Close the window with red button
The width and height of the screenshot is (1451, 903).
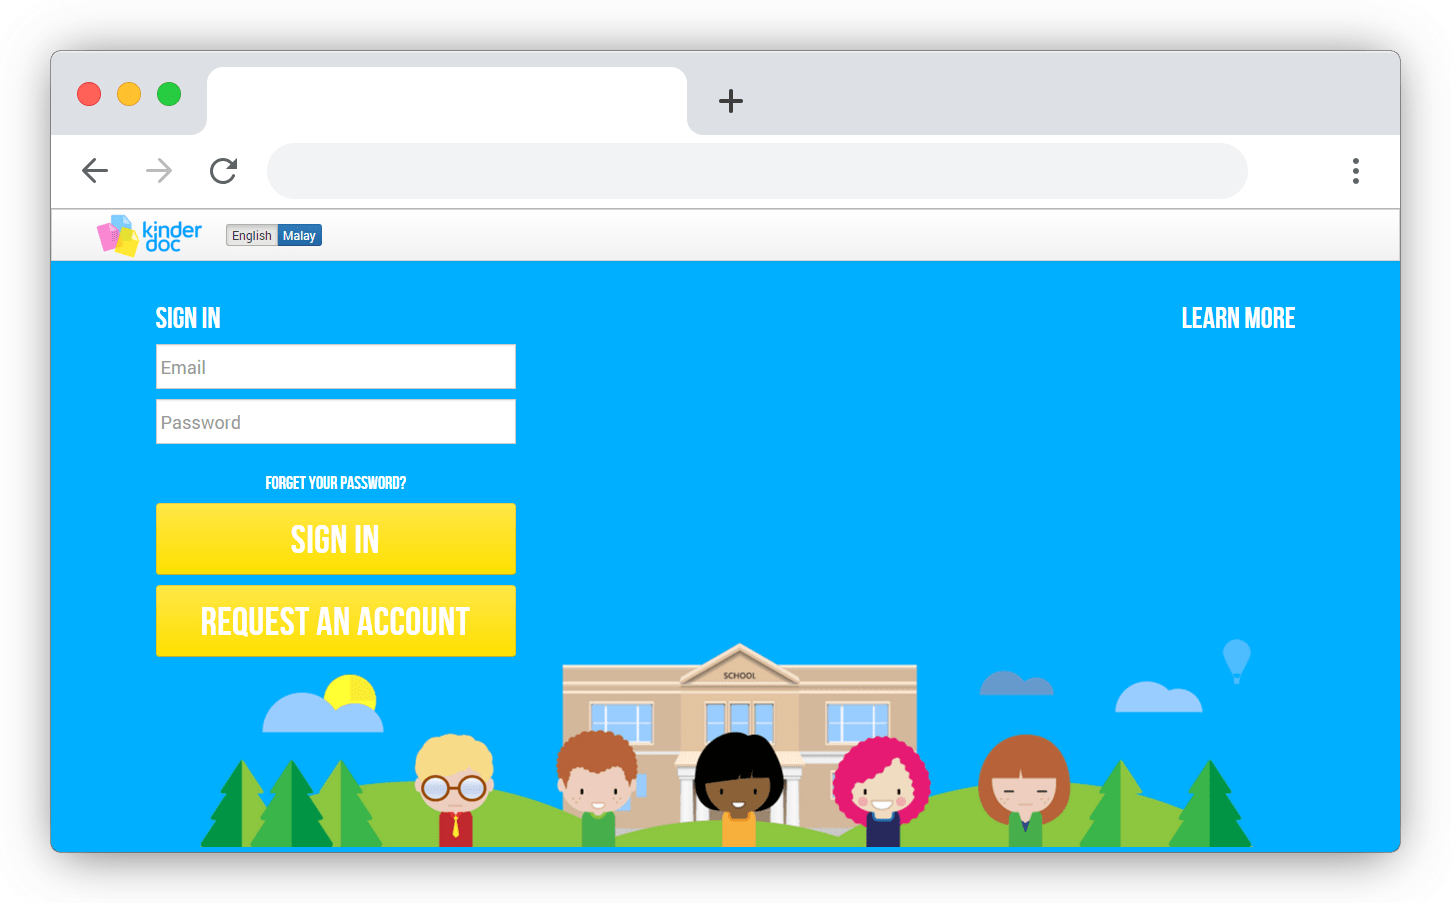point(89,94)
